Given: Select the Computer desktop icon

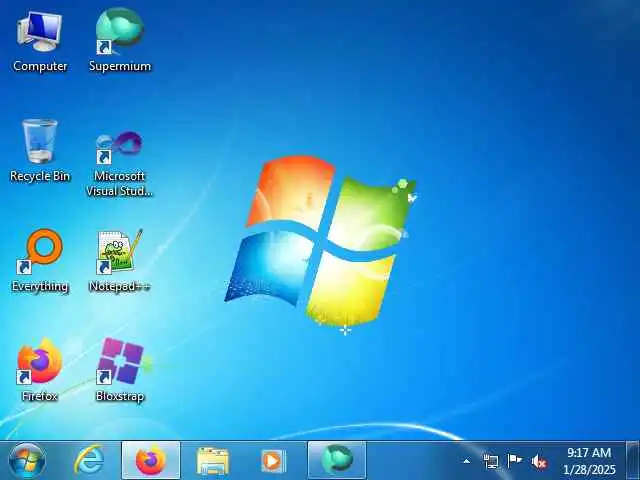Looking at the screenshot, I should [x=40, y=41].
